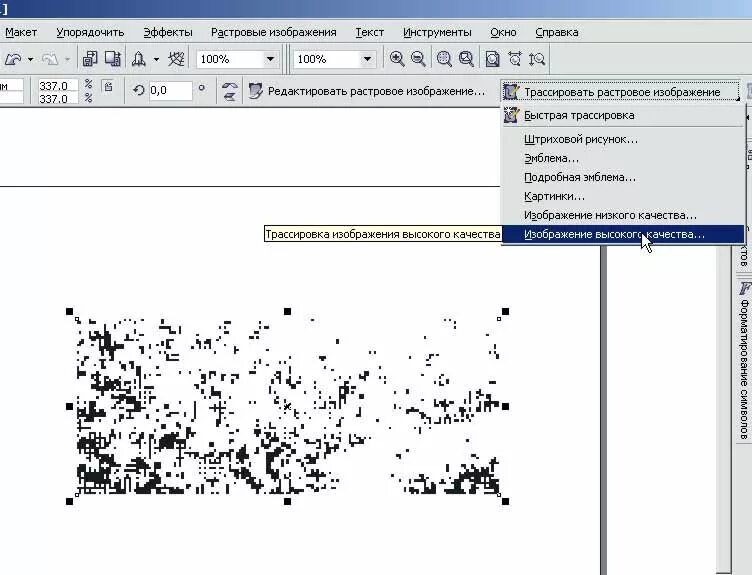Screen dimensions: 752x575
Task: Open the Справка menu
Action: tap(556, 32)
